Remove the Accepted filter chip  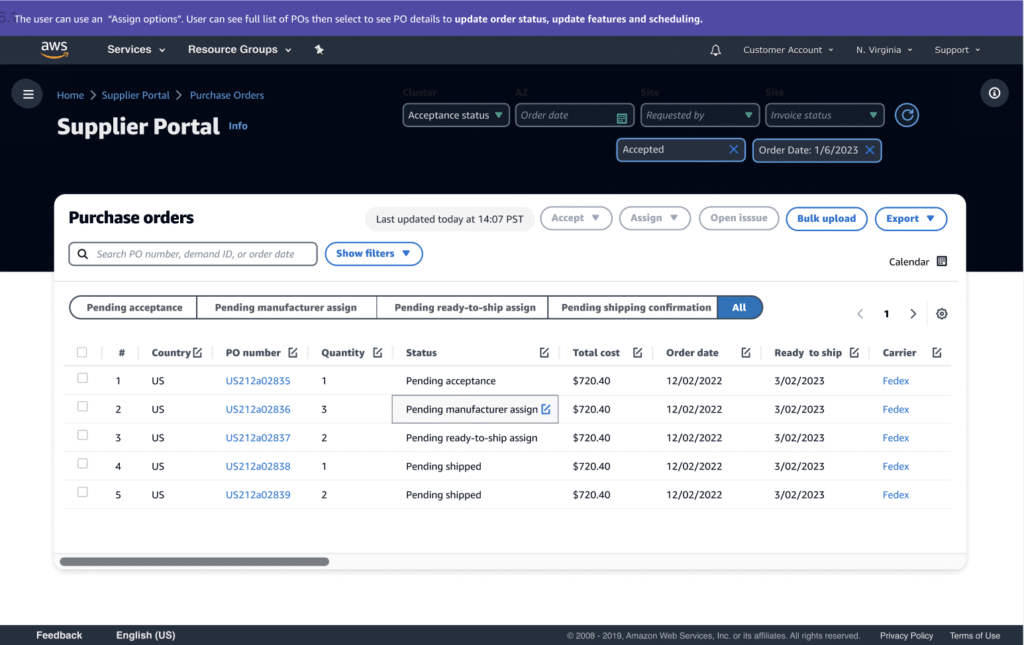pos(734,150)
